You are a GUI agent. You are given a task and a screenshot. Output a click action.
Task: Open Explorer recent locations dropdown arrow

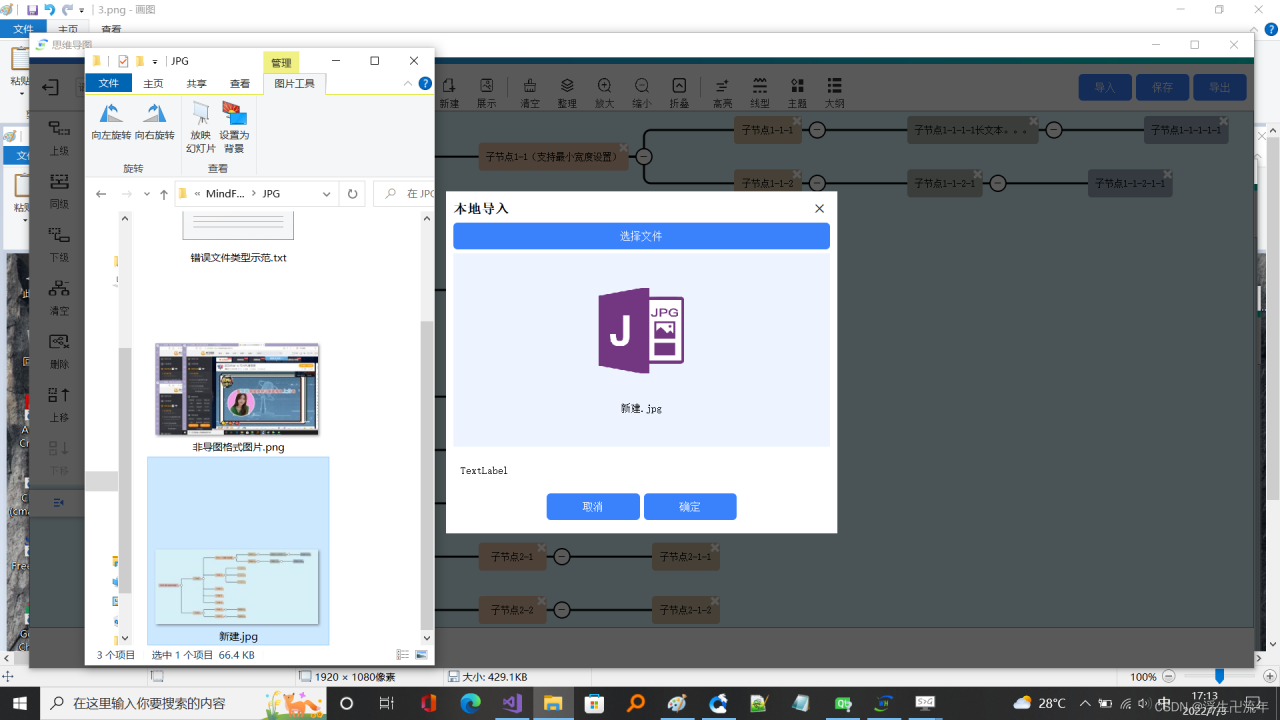(x=147, y=193)
